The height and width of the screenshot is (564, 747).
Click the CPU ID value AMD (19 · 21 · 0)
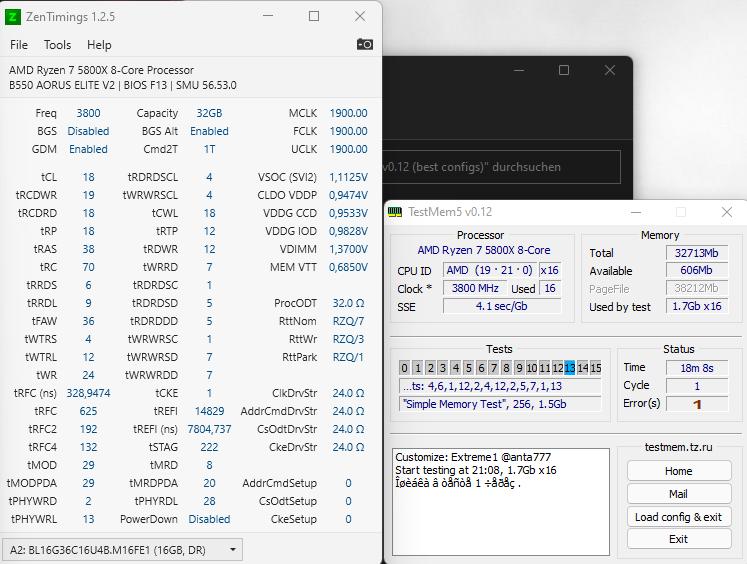(489, 270)
